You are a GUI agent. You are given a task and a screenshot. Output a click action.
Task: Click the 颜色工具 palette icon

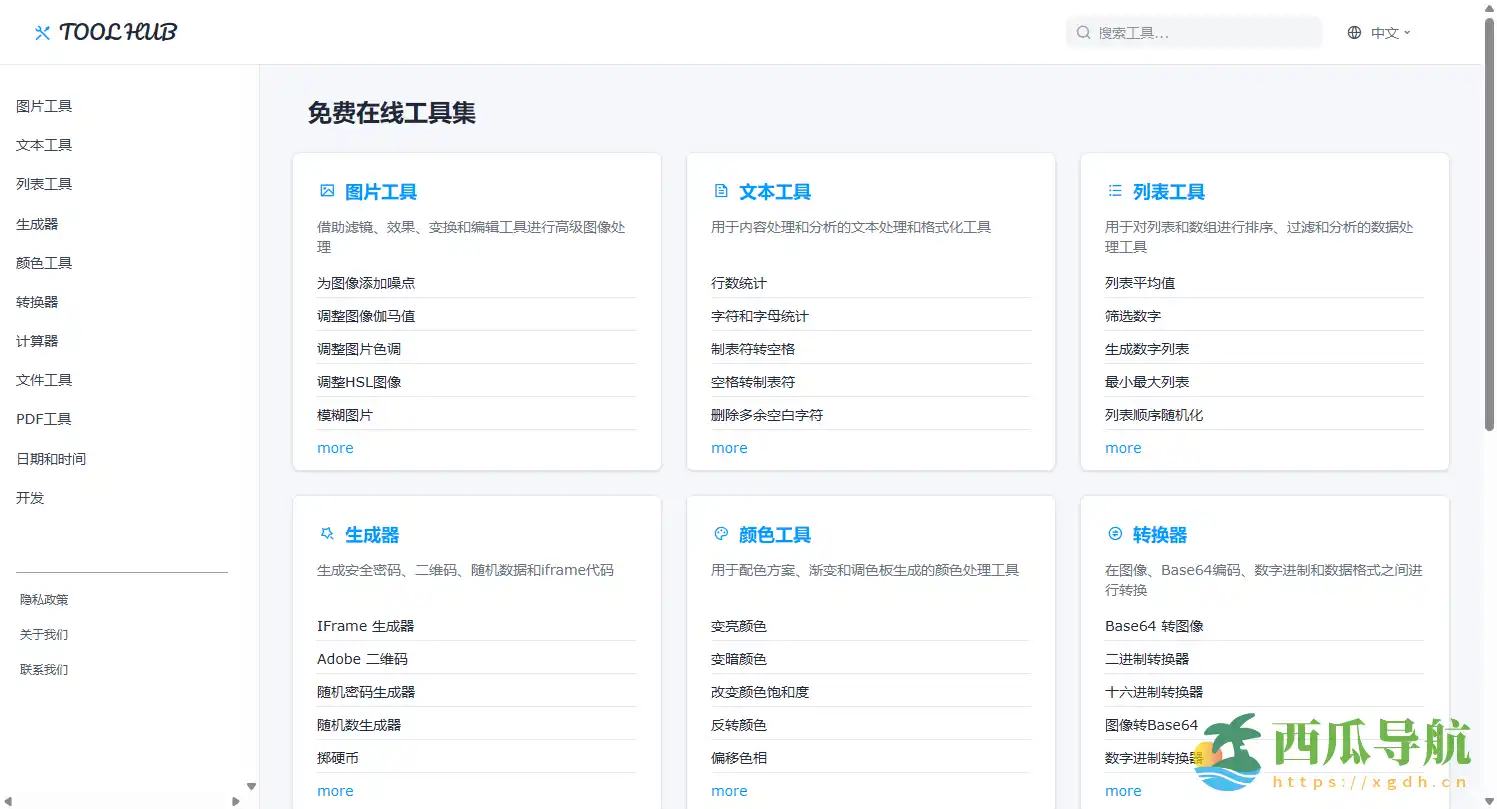[x=721, y=534]
